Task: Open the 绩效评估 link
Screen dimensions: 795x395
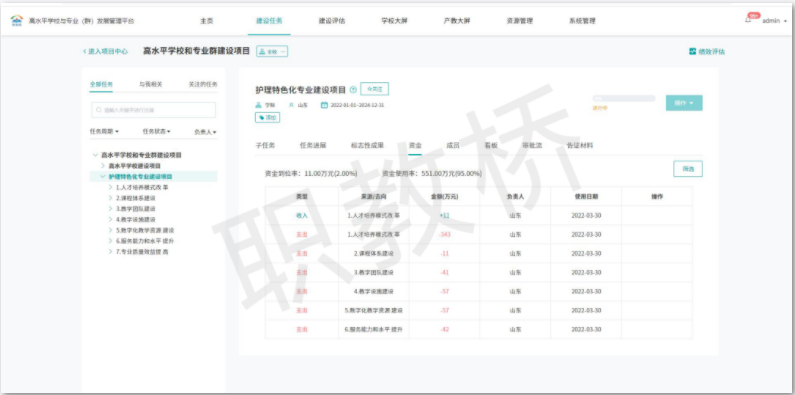Action: tap(707, 51)
